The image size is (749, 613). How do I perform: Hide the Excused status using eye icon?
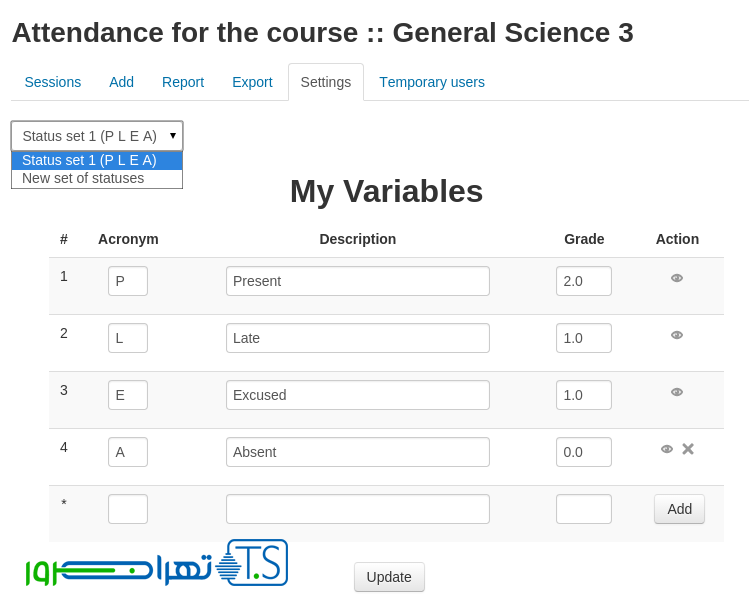tap(677, 392)
